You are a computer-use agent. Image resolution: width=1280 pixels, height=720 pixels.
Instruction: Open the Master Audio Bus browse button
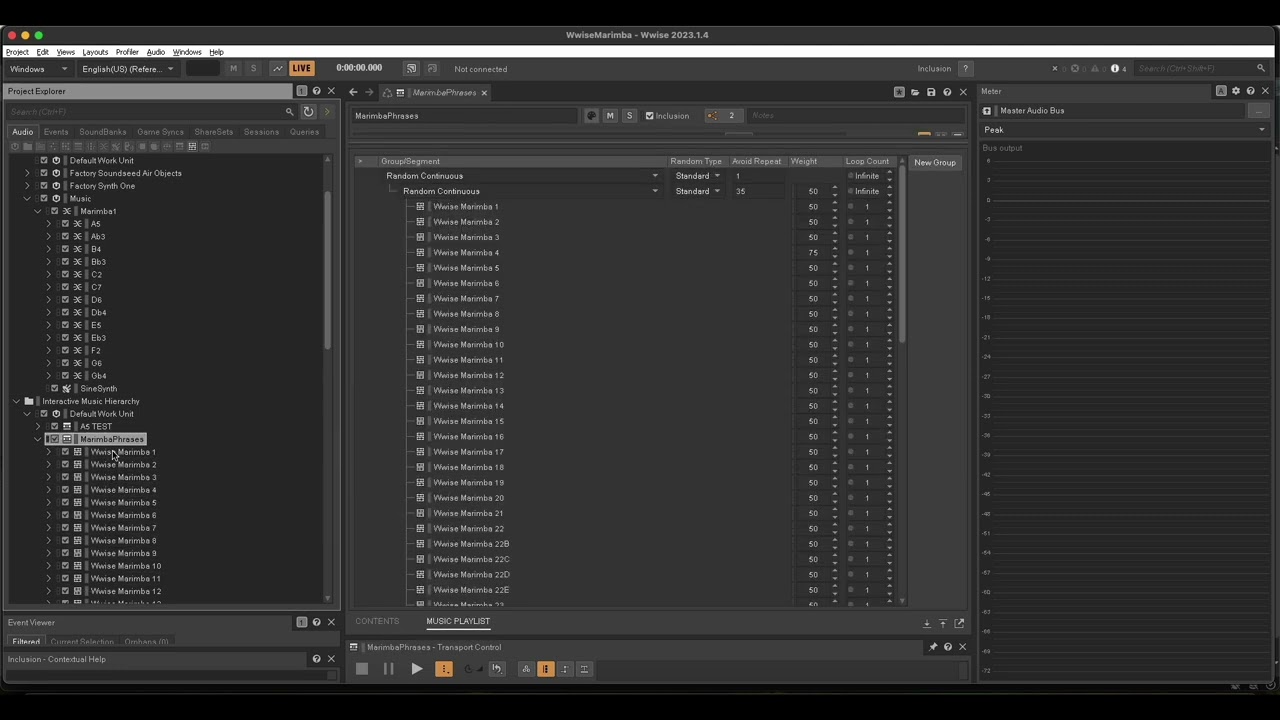pos(1259,111)
